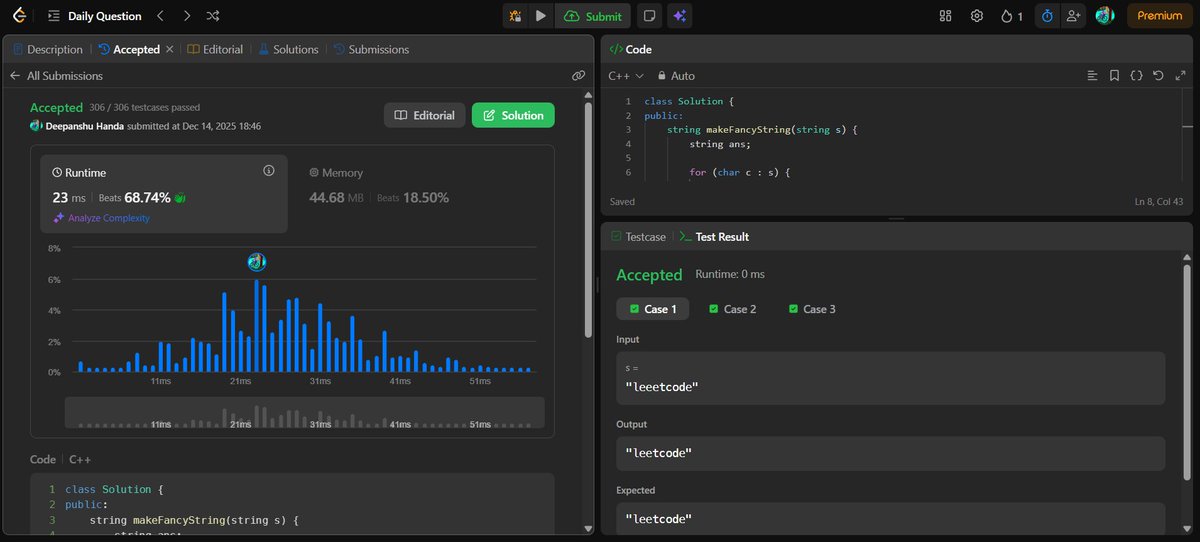Open the profile avatar menu
Viewport: 1200px width, 542px height.
pyautogui.click(x=1105, y=16)
